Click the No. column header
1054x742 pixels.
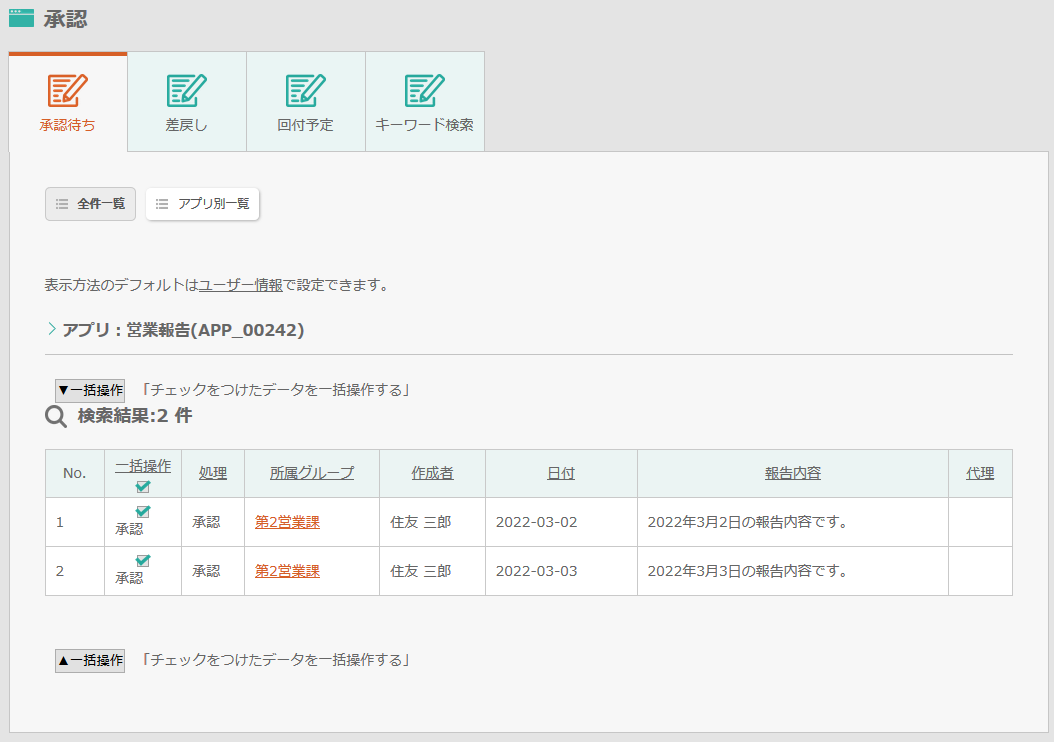75,473
